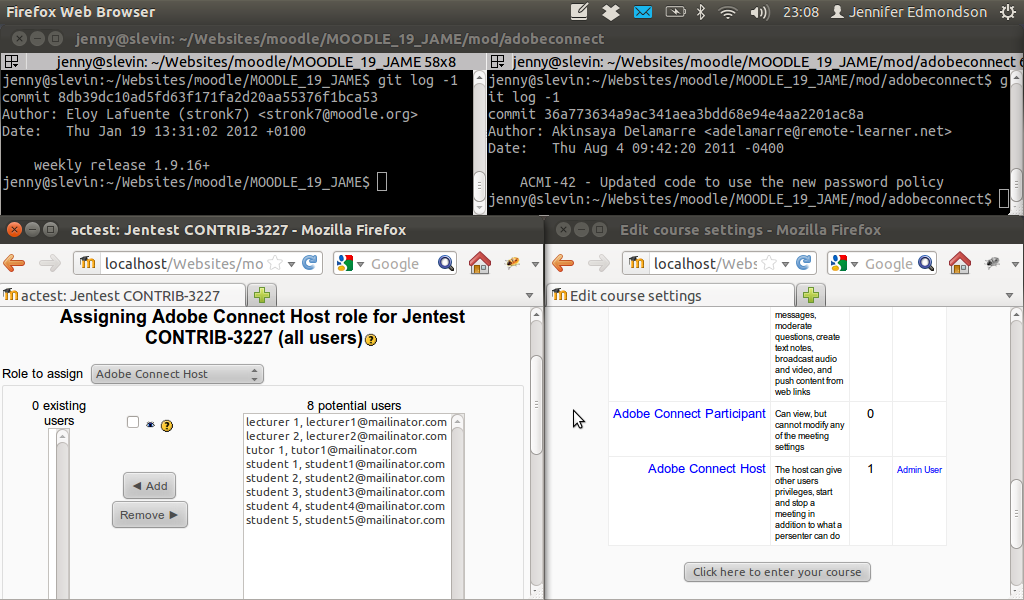
Task: Open the notes indicator in top panel
Action: [x=579, y=11]
